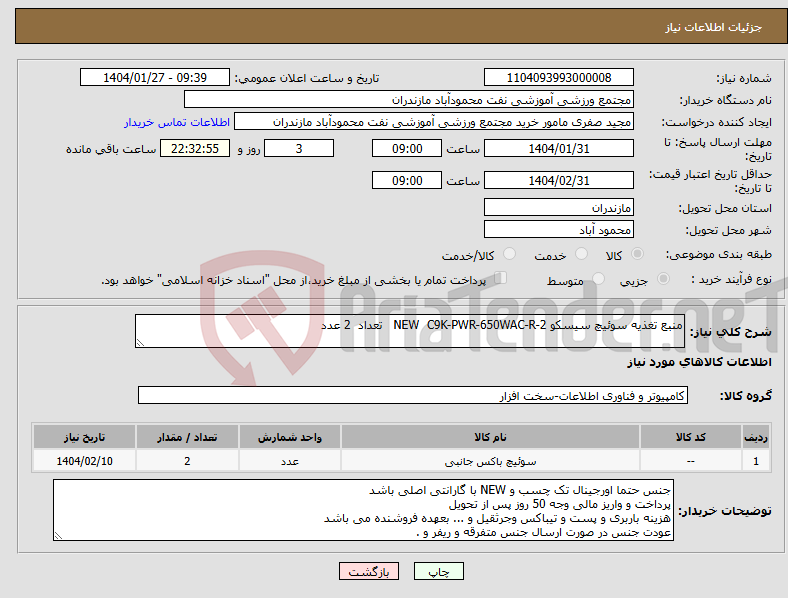Click the نام کالا column header
The height and width of the screenshot is (598, 788).
(490, 437)
